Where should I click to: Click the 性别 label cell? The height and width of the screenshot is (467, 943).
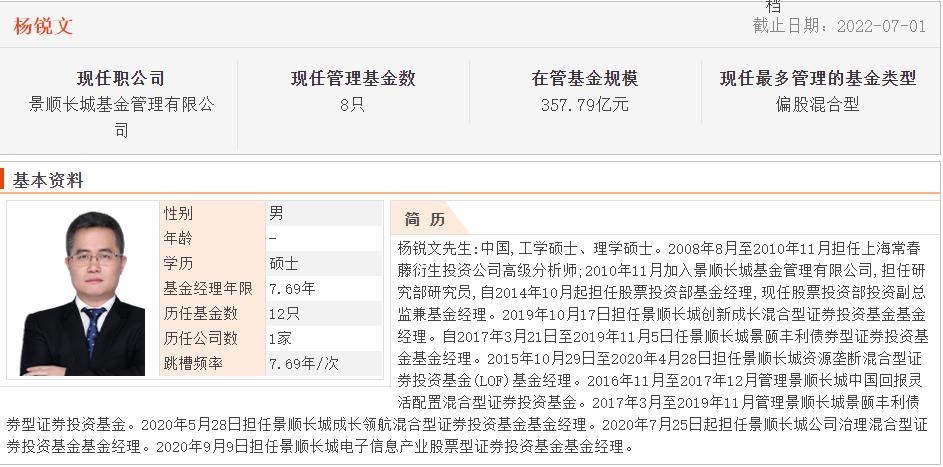click(212, 213)
